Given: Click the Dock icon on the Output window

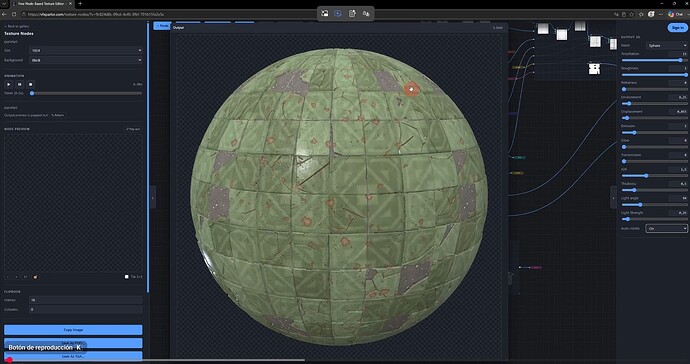Looking at the screenshot, I should 498,28.
